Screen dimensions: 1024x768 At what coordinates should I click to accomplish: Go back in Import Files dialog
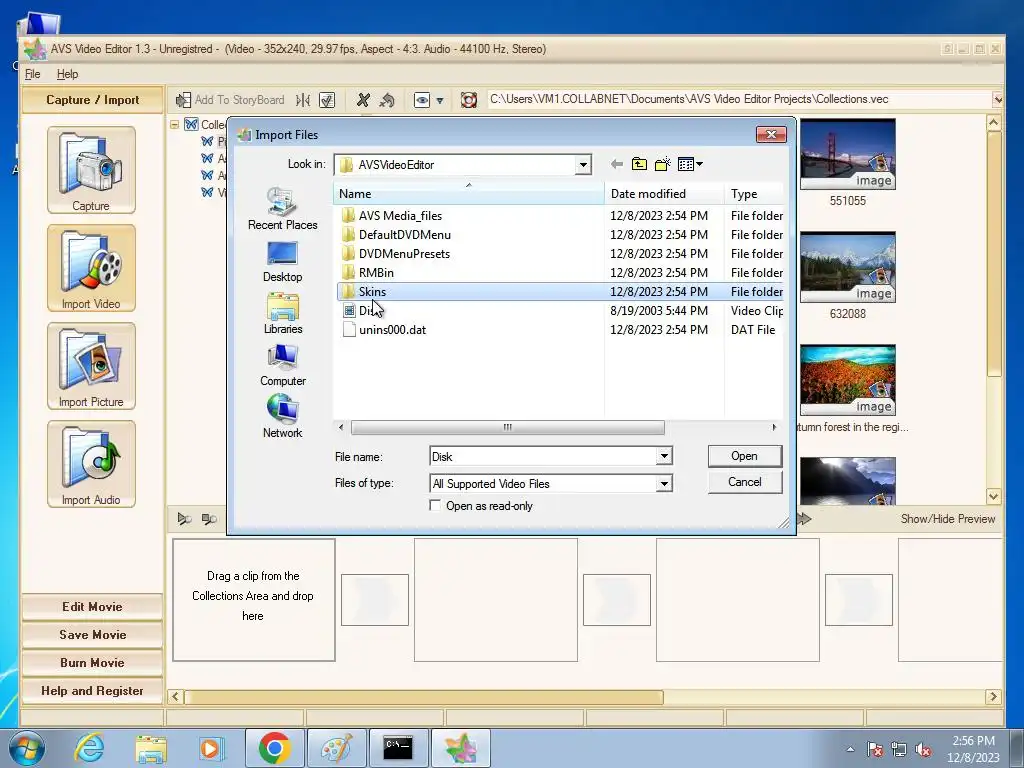pos(616,165)
